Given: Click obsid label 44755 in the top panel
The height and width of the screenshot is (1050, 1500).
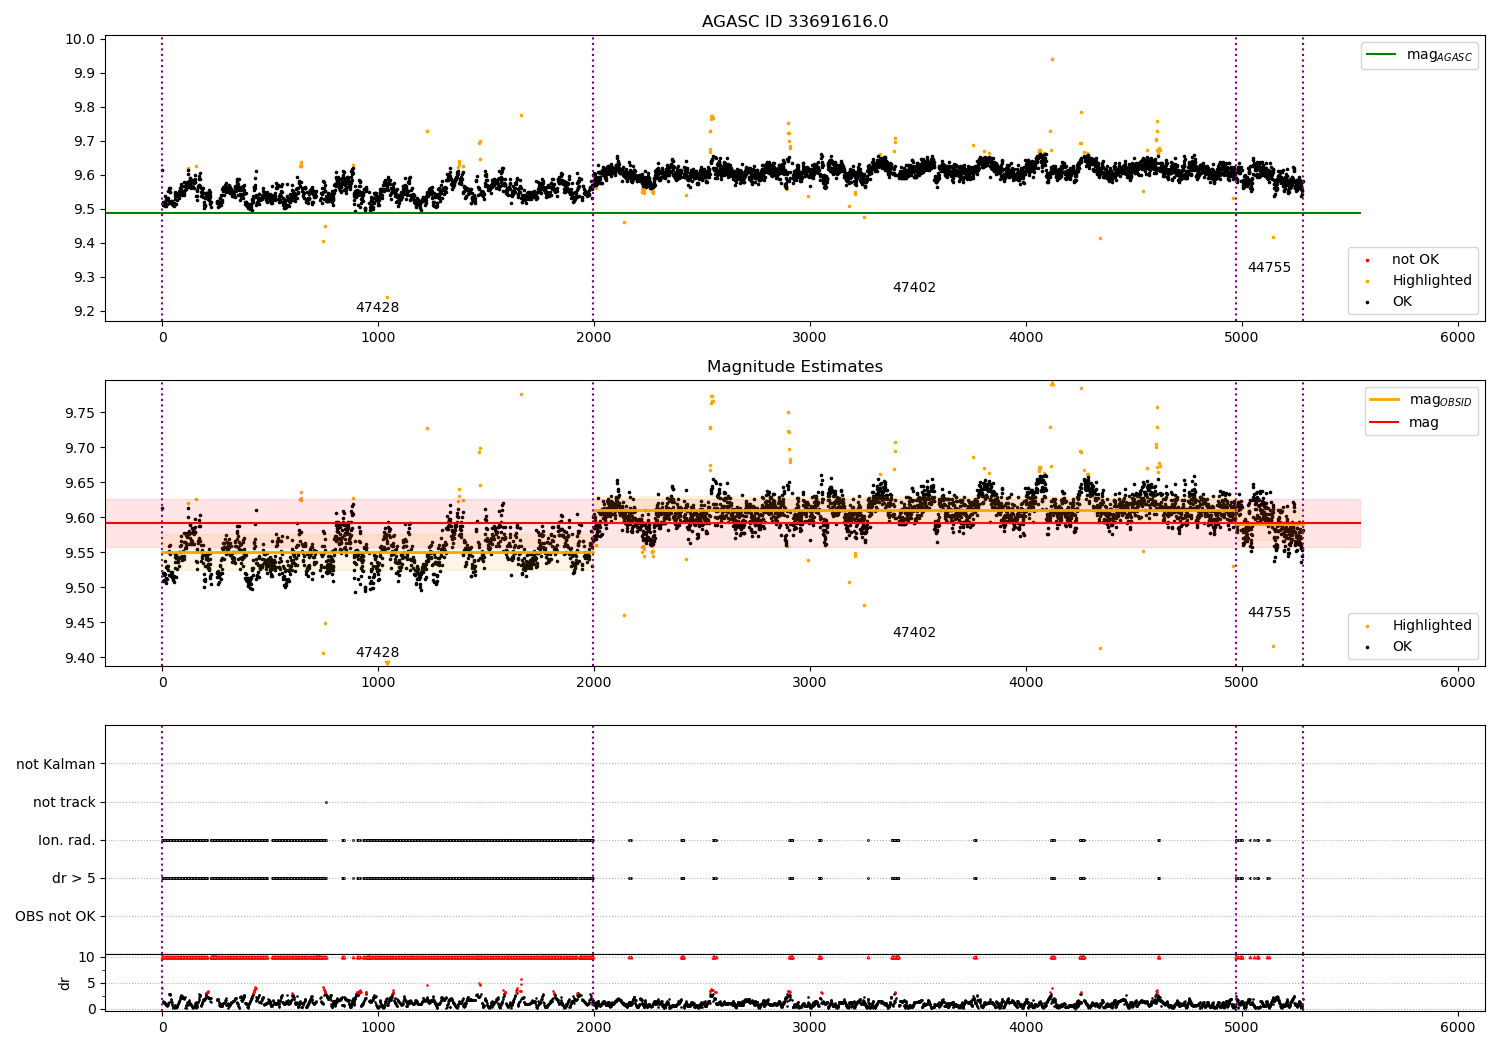Looking at the screenshot, I should click(x=1269, y=268).
